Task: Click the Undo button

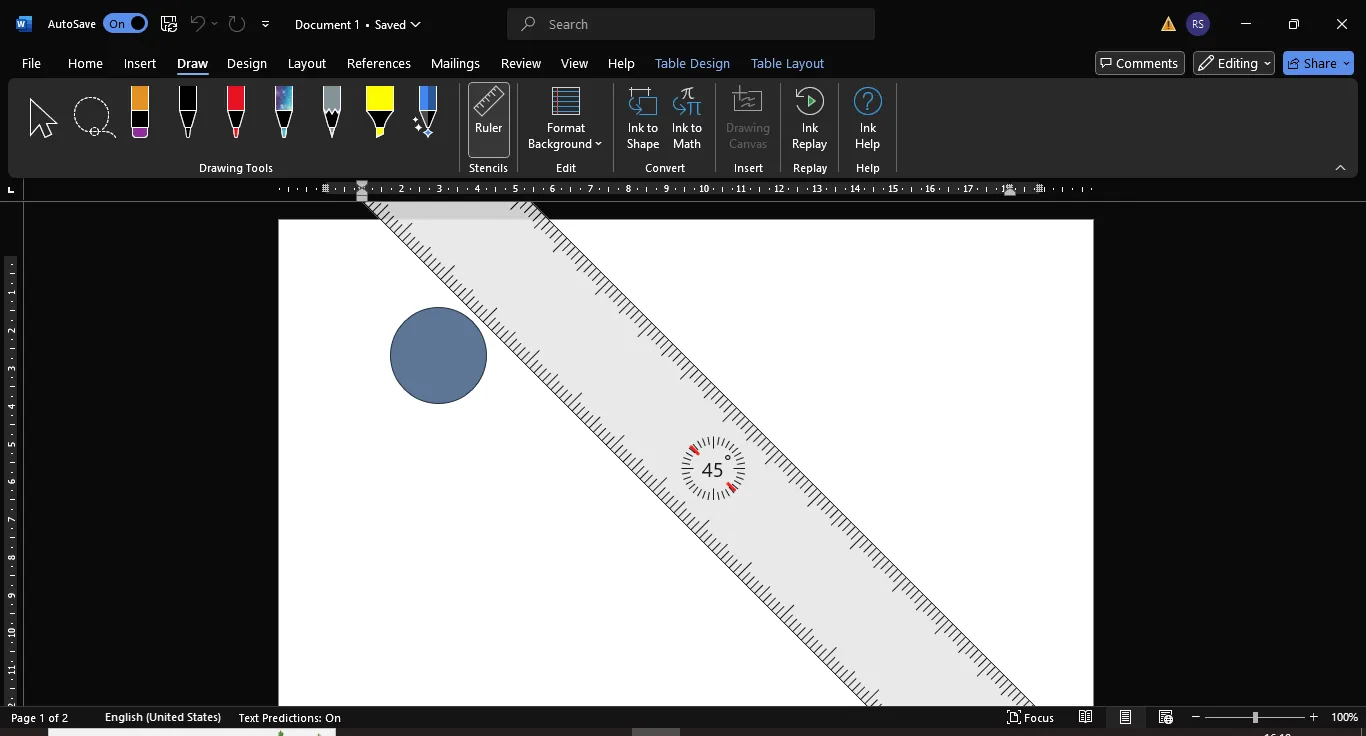Action: coord(198,24)
